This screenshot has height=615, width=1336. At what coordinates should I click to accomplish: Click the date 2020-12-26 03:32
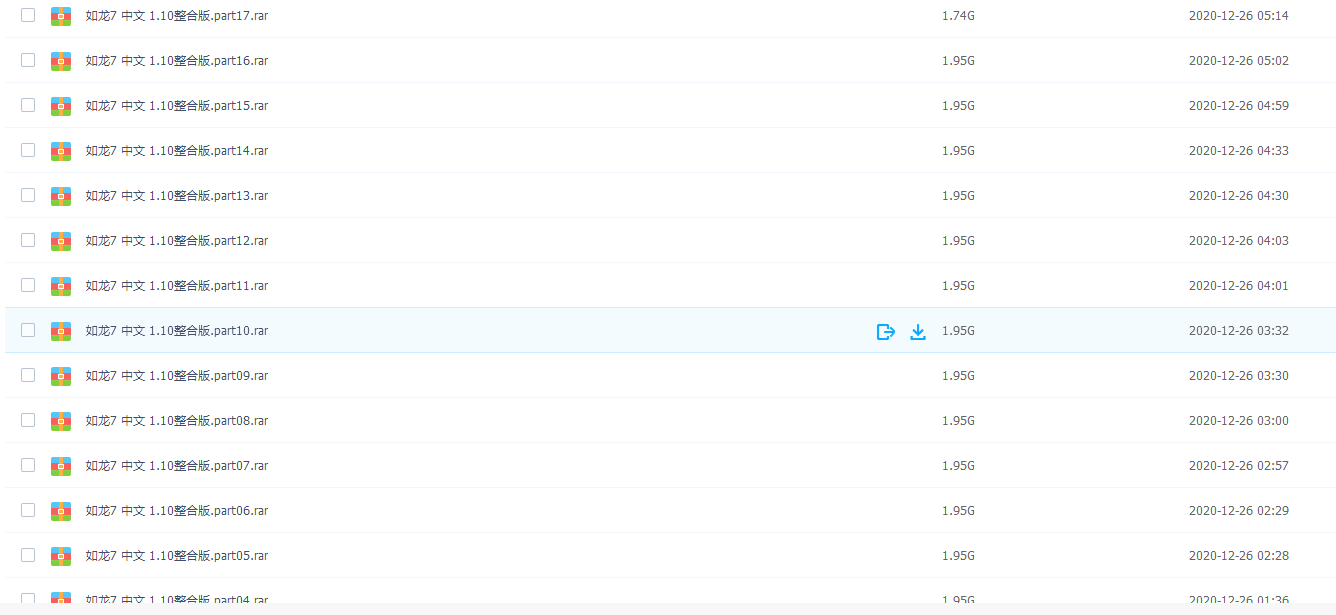point(1238,331)
